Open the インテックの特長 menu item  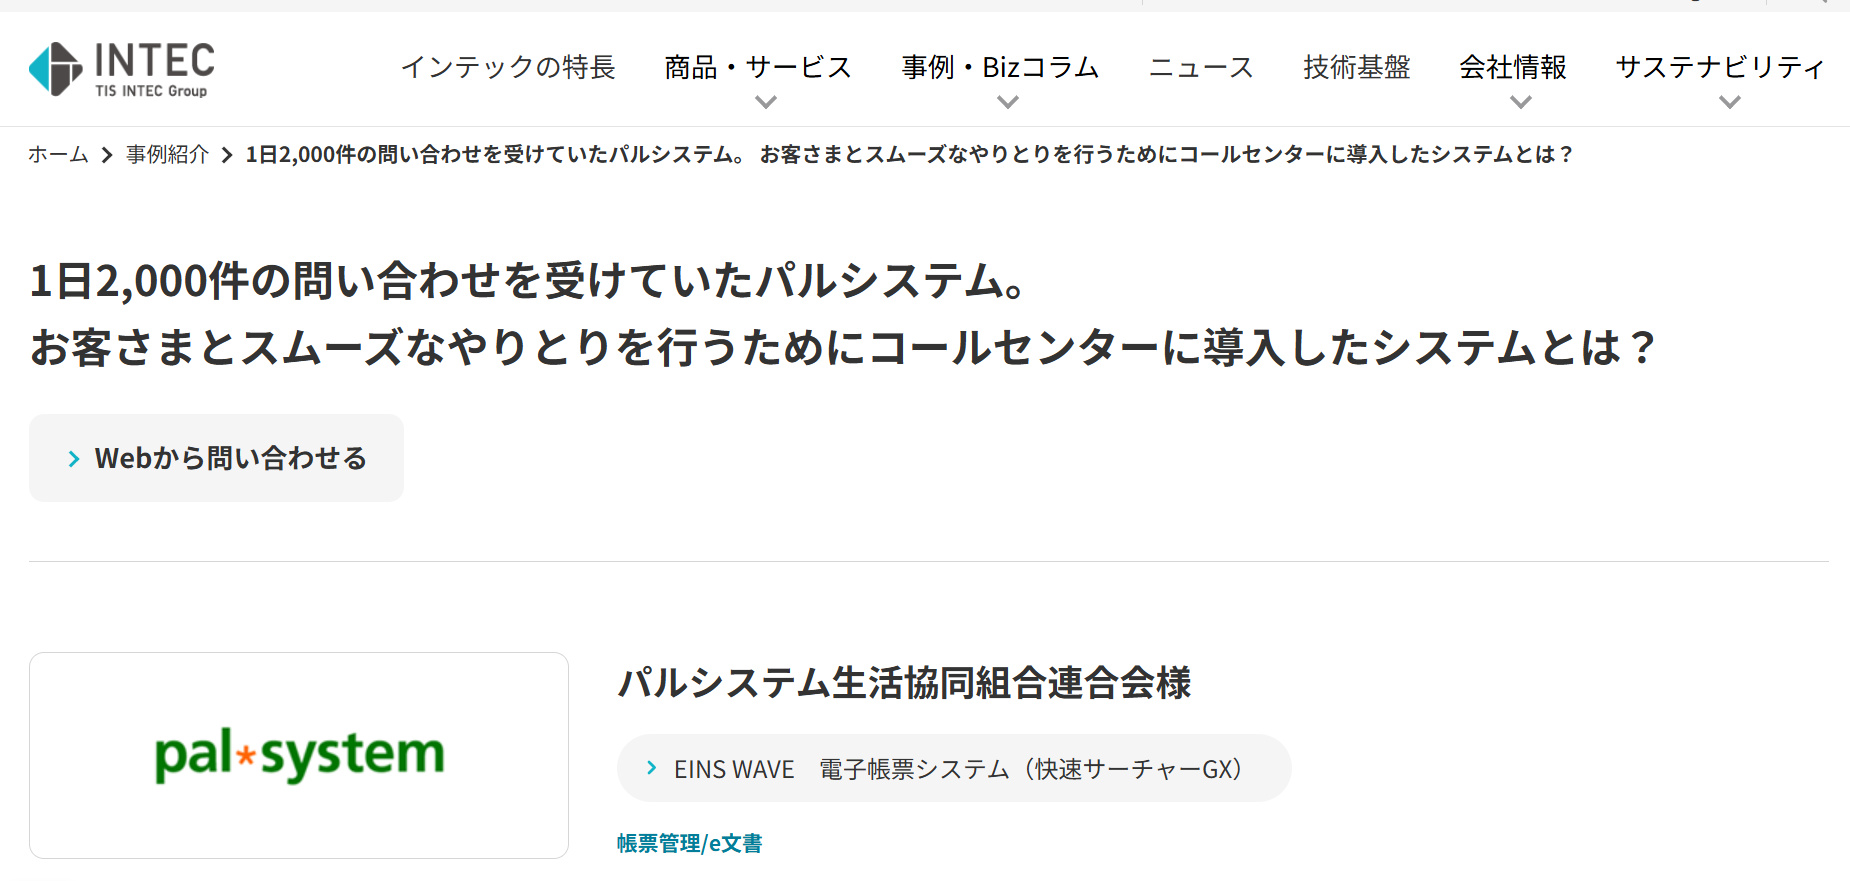coord(508,67)
